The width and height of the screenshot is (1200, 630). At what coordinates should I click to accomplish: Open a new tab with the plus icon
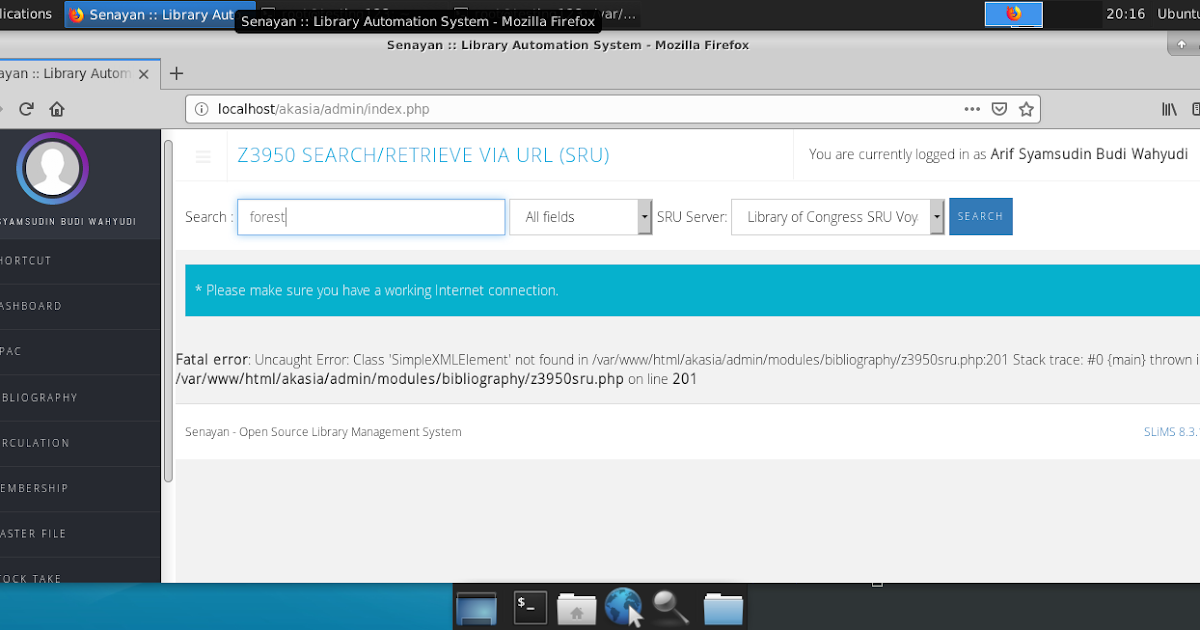(177, 73)
